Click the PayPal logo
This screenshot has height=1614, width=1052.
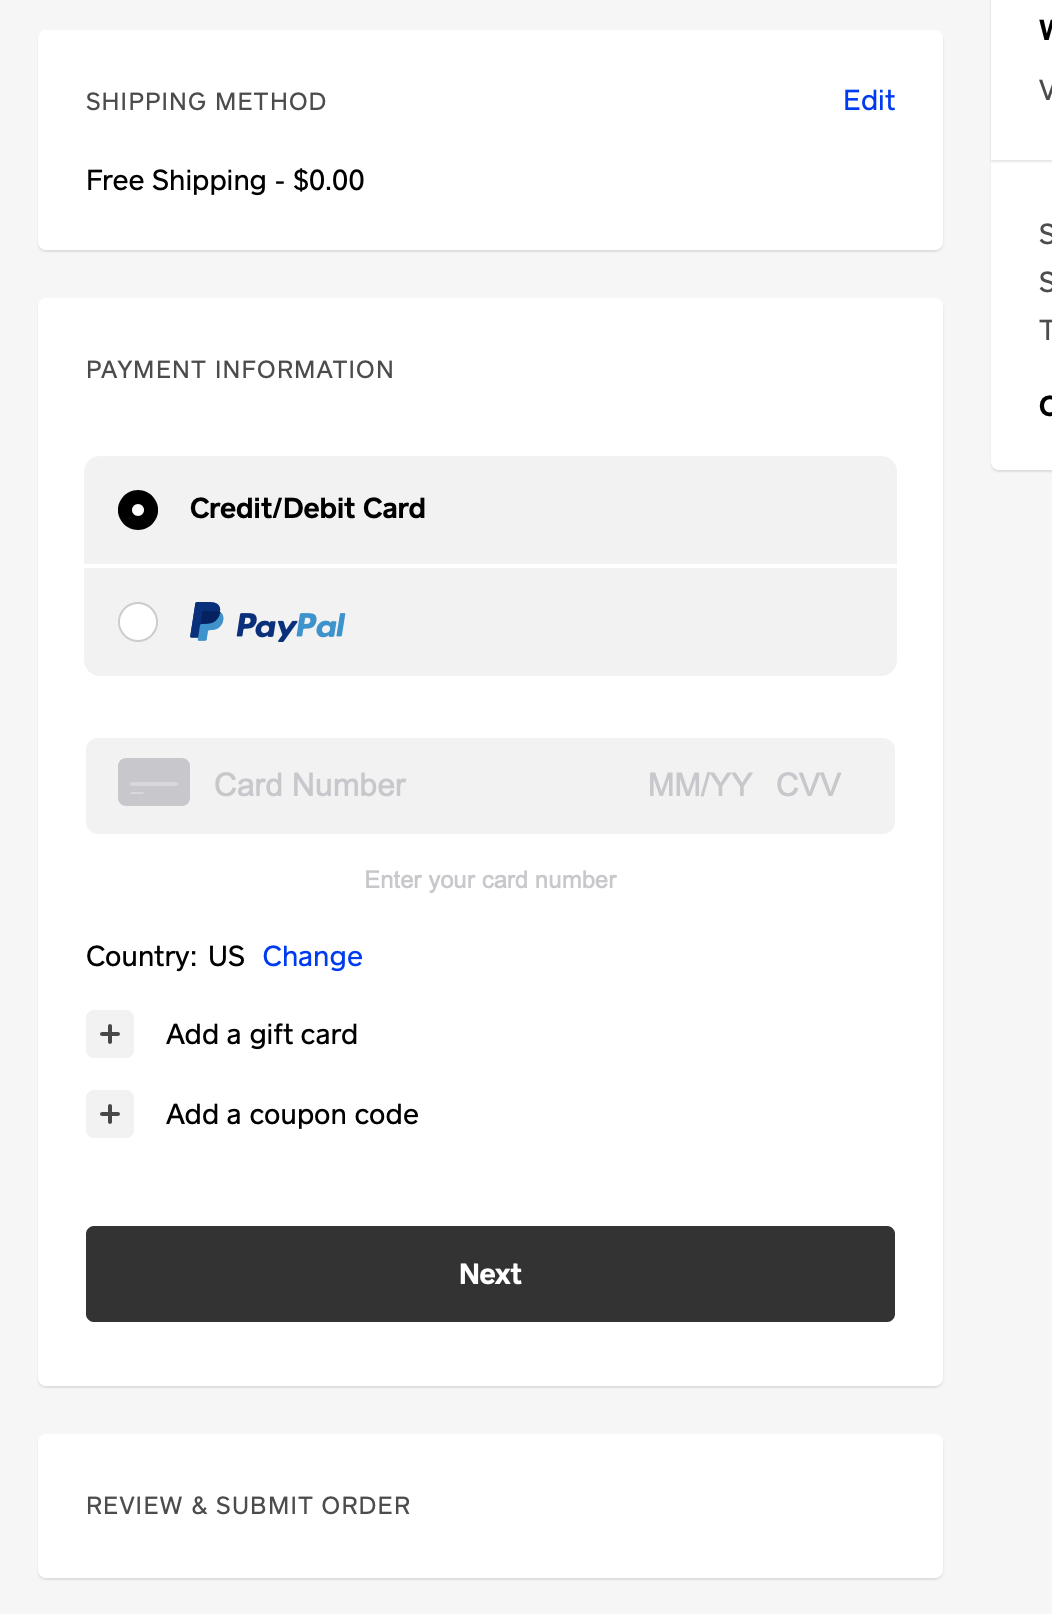268,623
